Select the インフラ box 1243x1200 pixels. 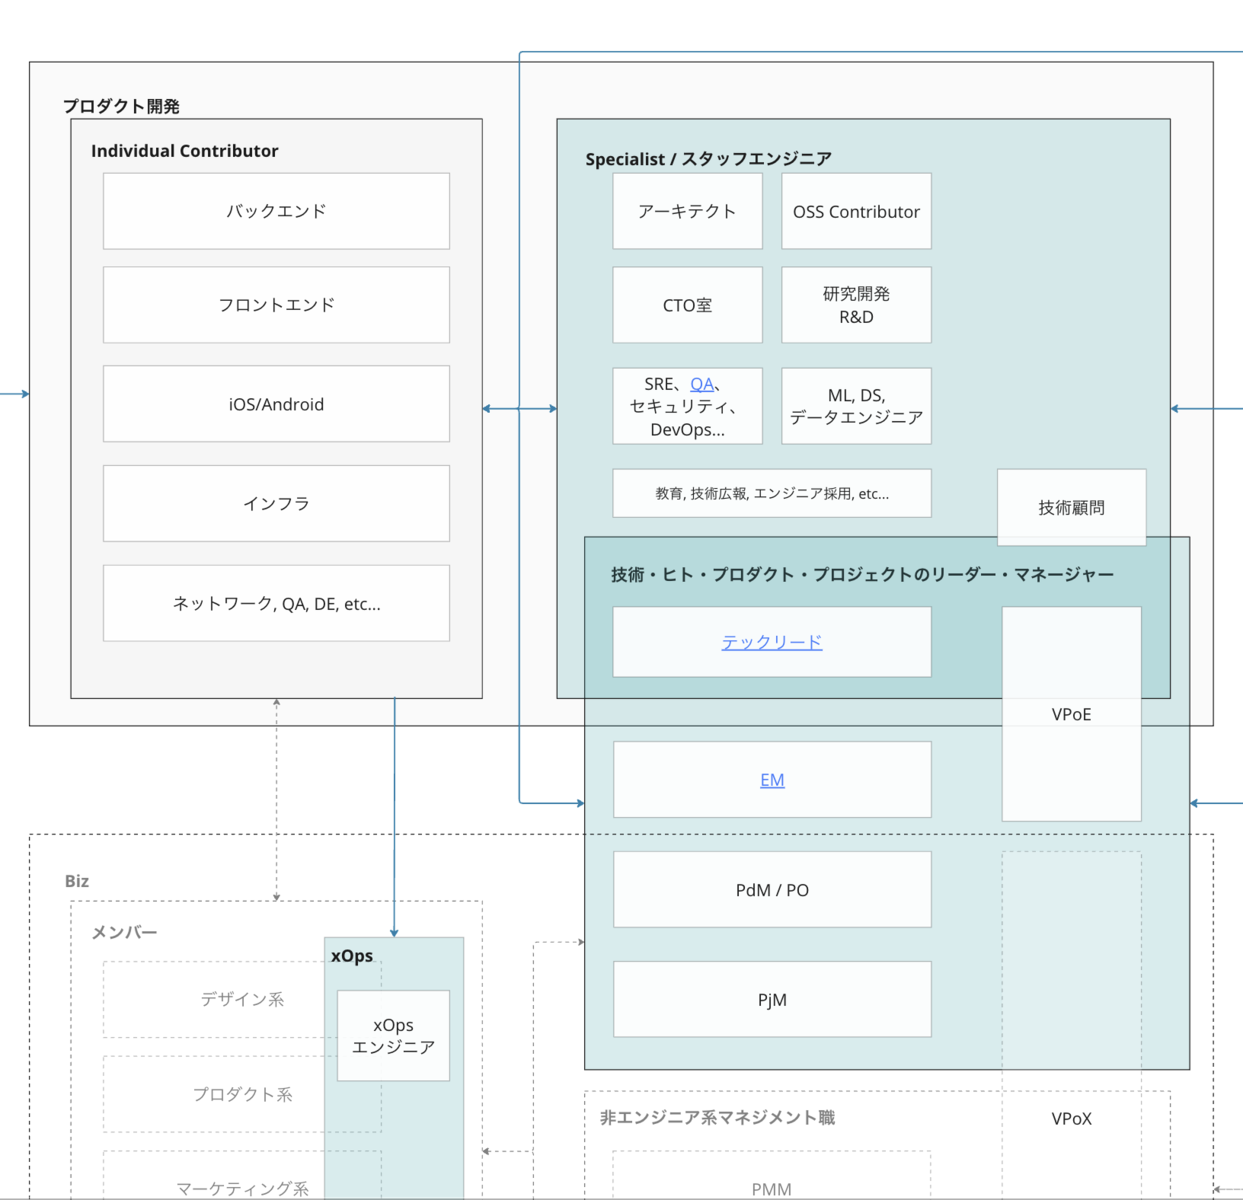coord(276,503)
